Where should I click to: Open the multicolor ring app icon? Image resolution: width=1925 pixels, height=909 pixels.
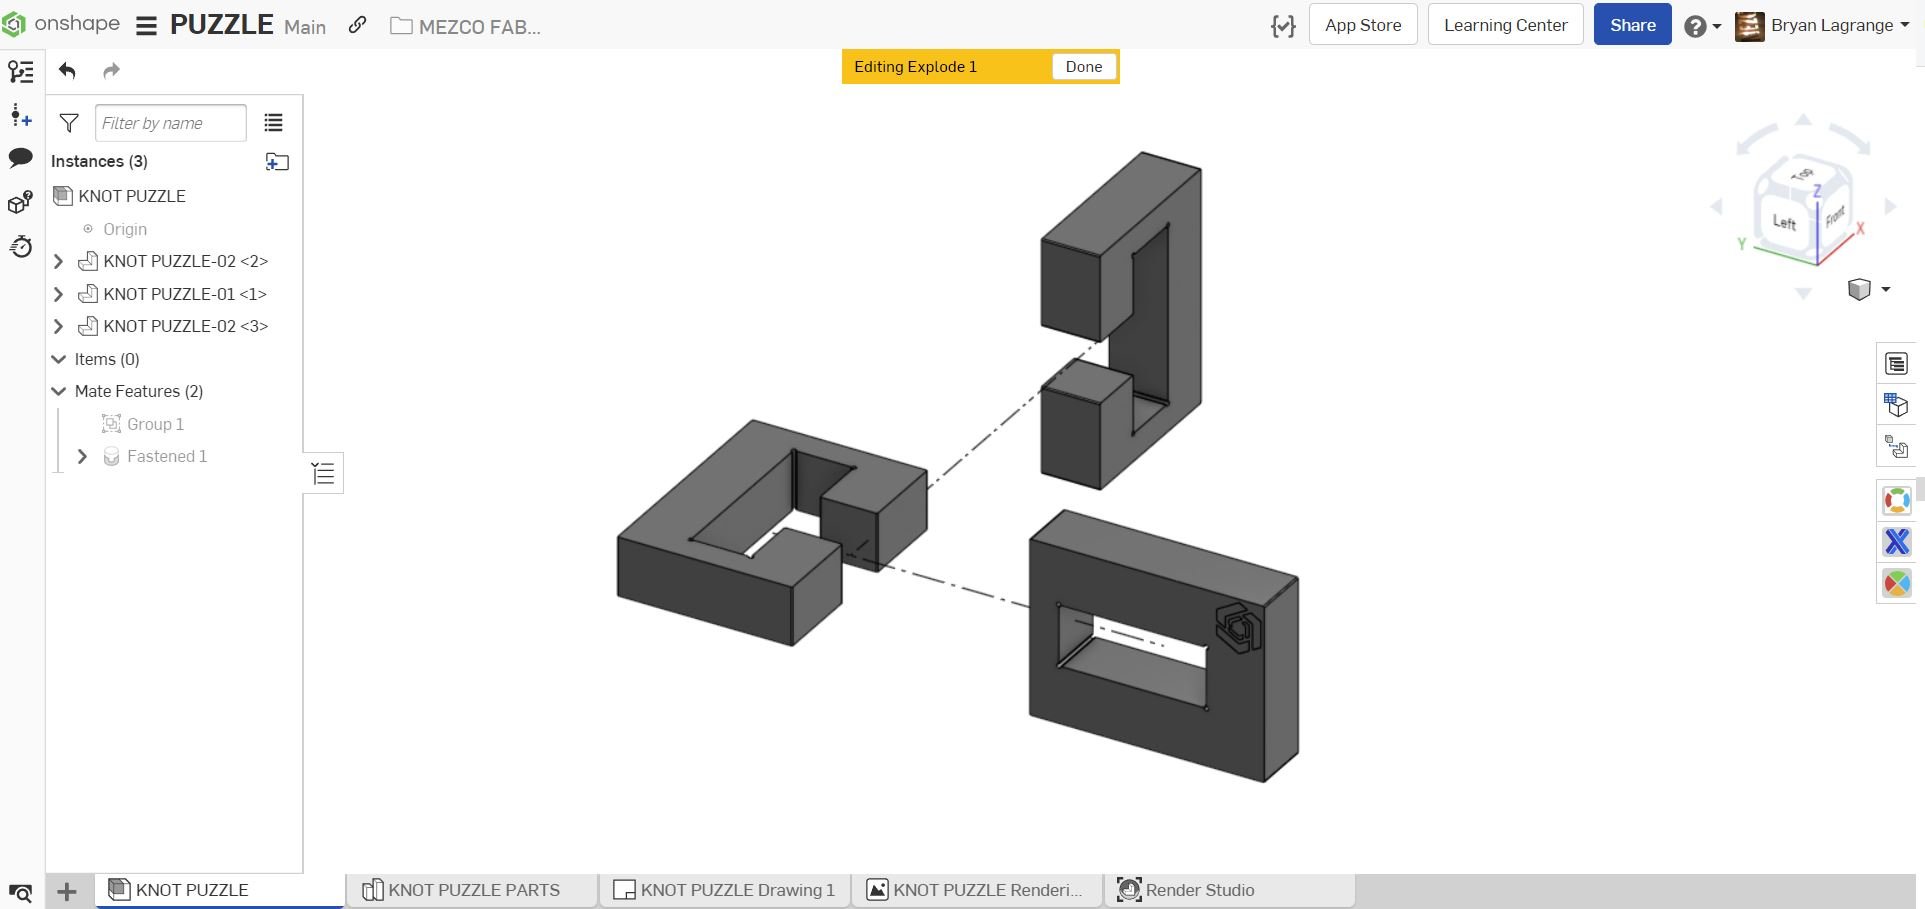1896,500
